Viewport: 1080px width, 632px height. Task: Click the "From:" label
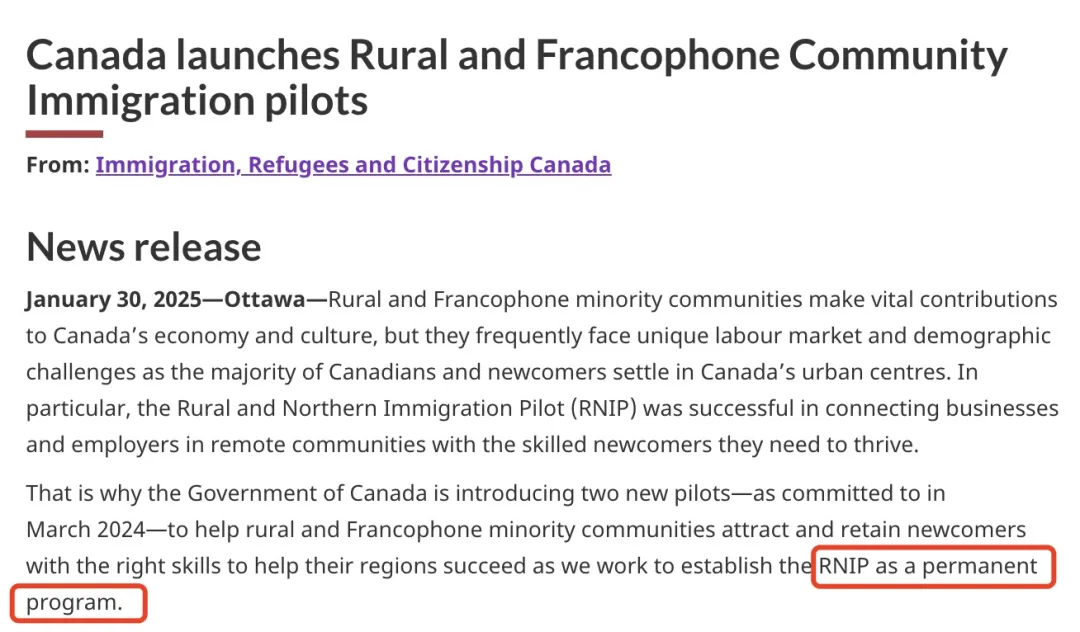tap(57, 165)
